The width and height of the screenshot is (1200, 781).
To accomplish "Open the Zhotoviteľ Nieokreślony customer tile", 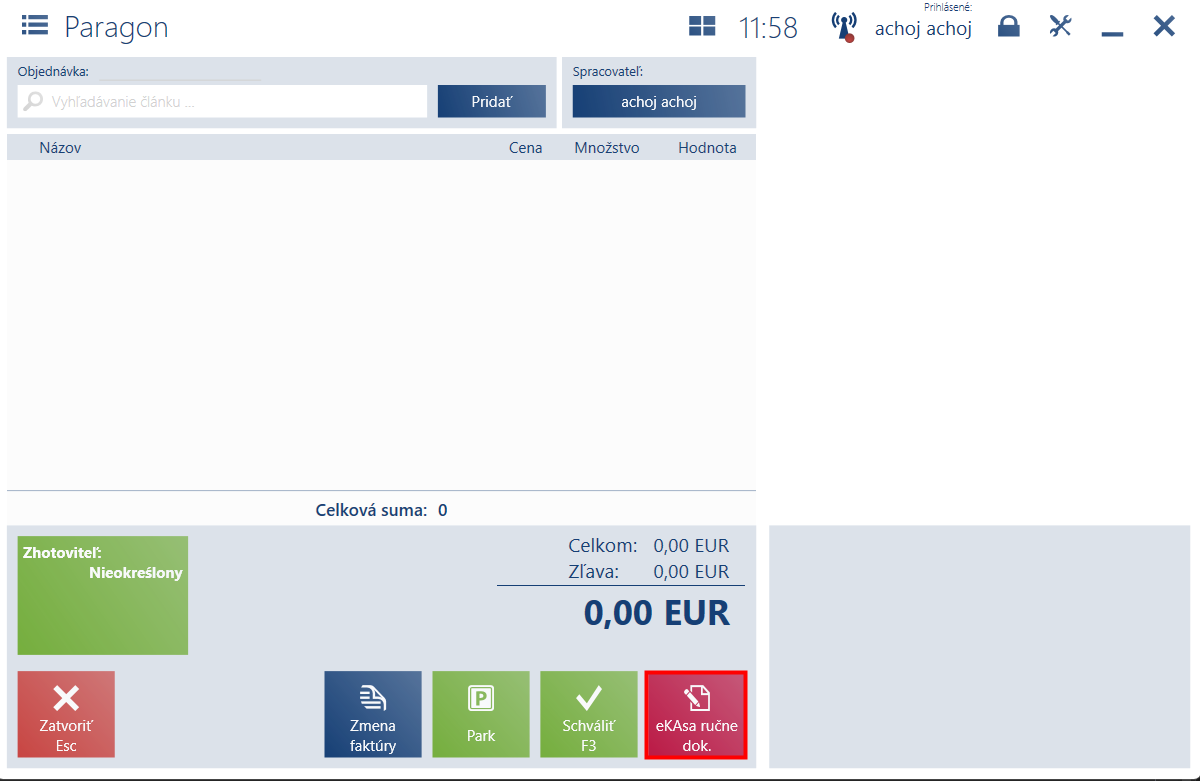I will (103, 595).
